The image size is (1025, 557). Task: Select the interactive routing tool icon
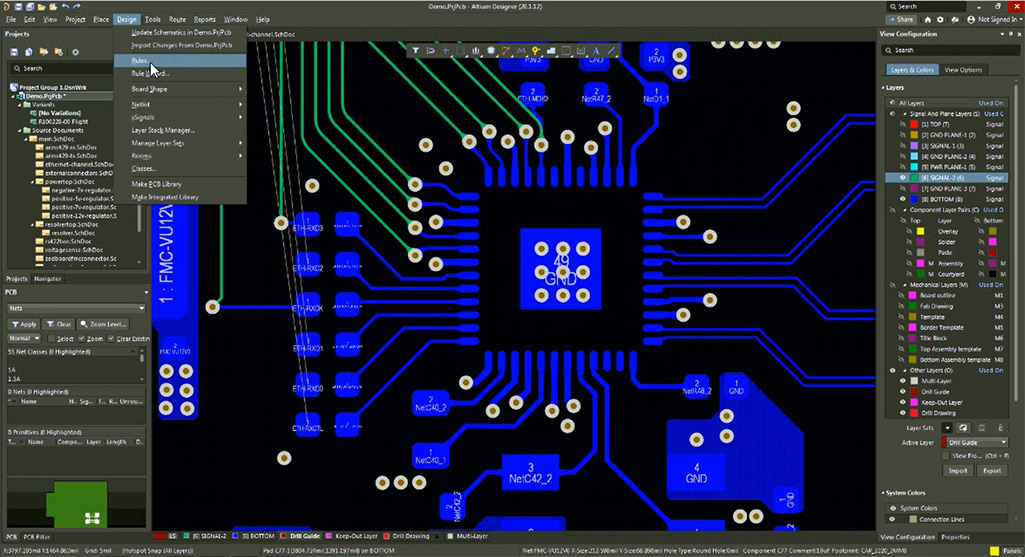(505, 50)
